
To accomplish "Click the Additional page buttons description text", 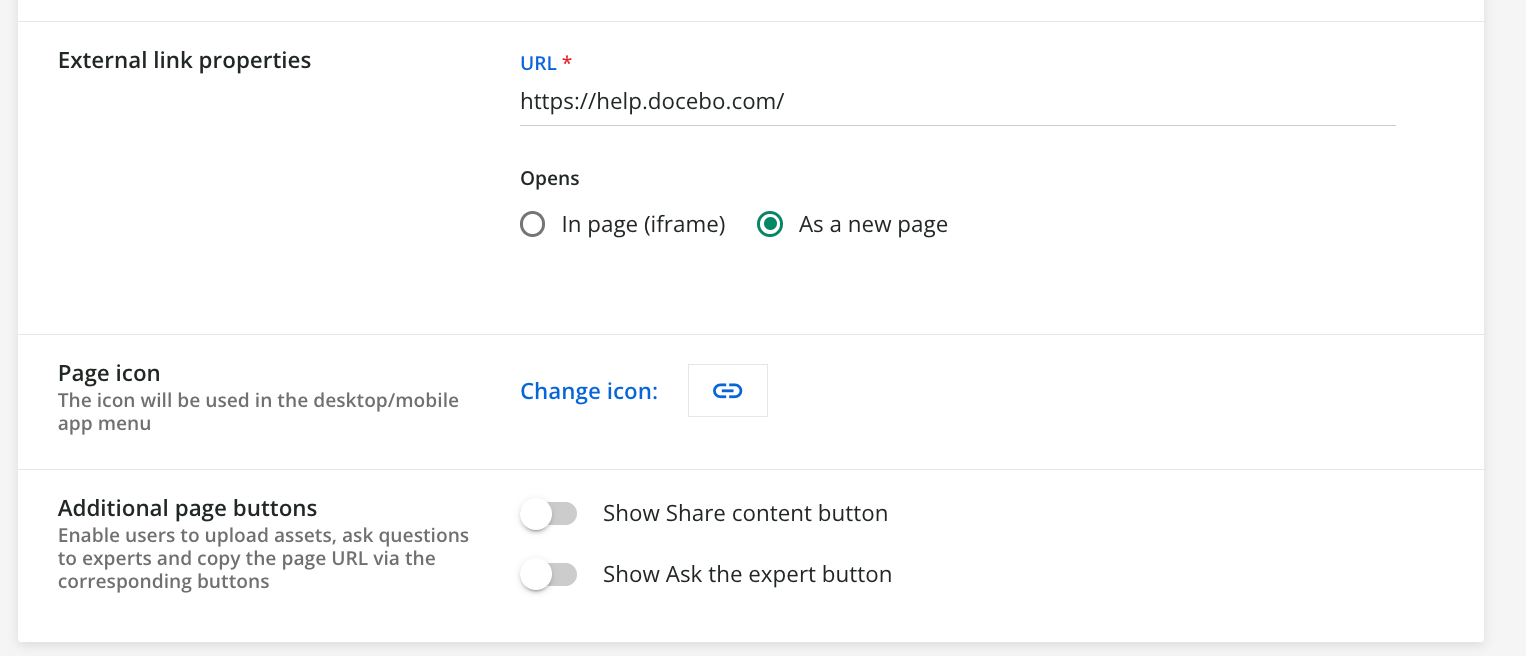I will coord(262,558).
